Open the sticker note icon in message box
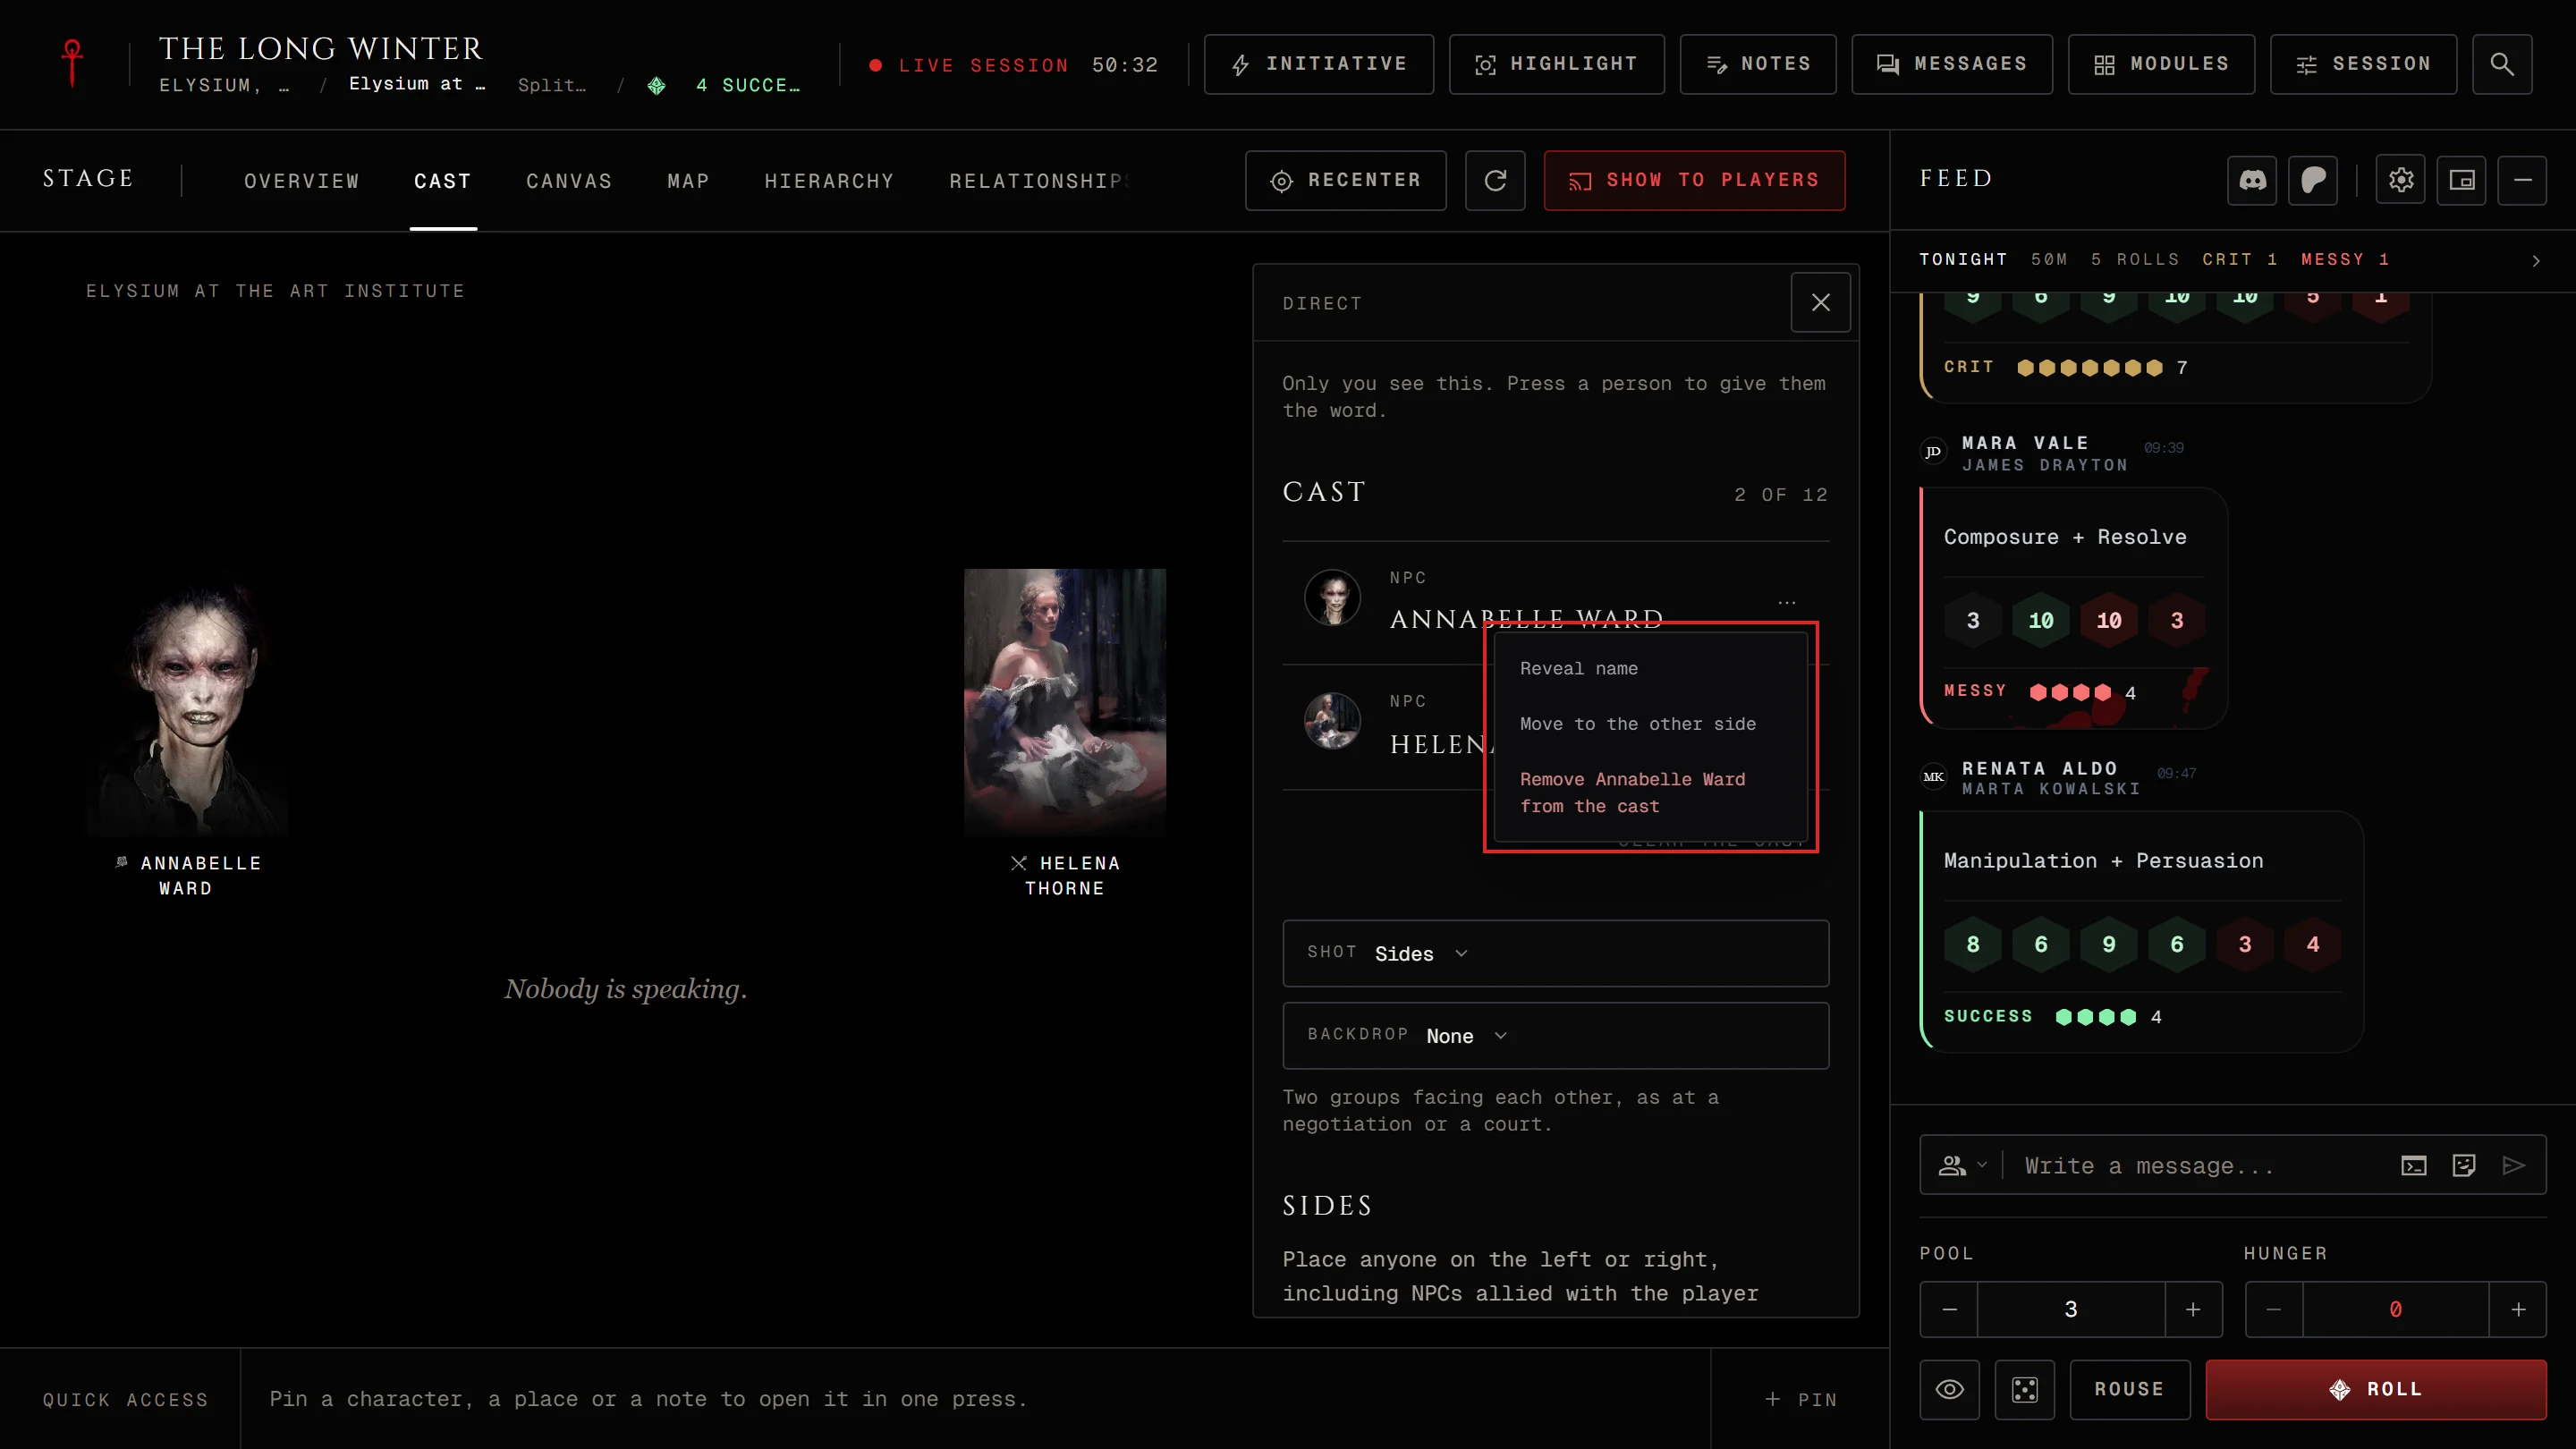This screenshot has height=1449, width=2576. point(2464,1165)
